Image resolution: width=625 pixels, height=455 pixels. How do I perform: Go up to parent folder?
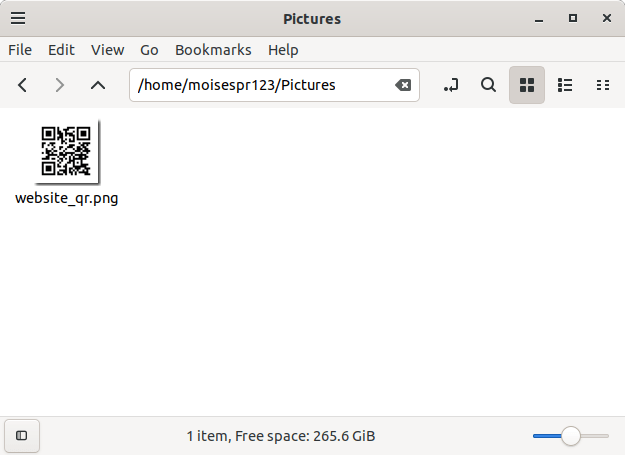point(98,85)
